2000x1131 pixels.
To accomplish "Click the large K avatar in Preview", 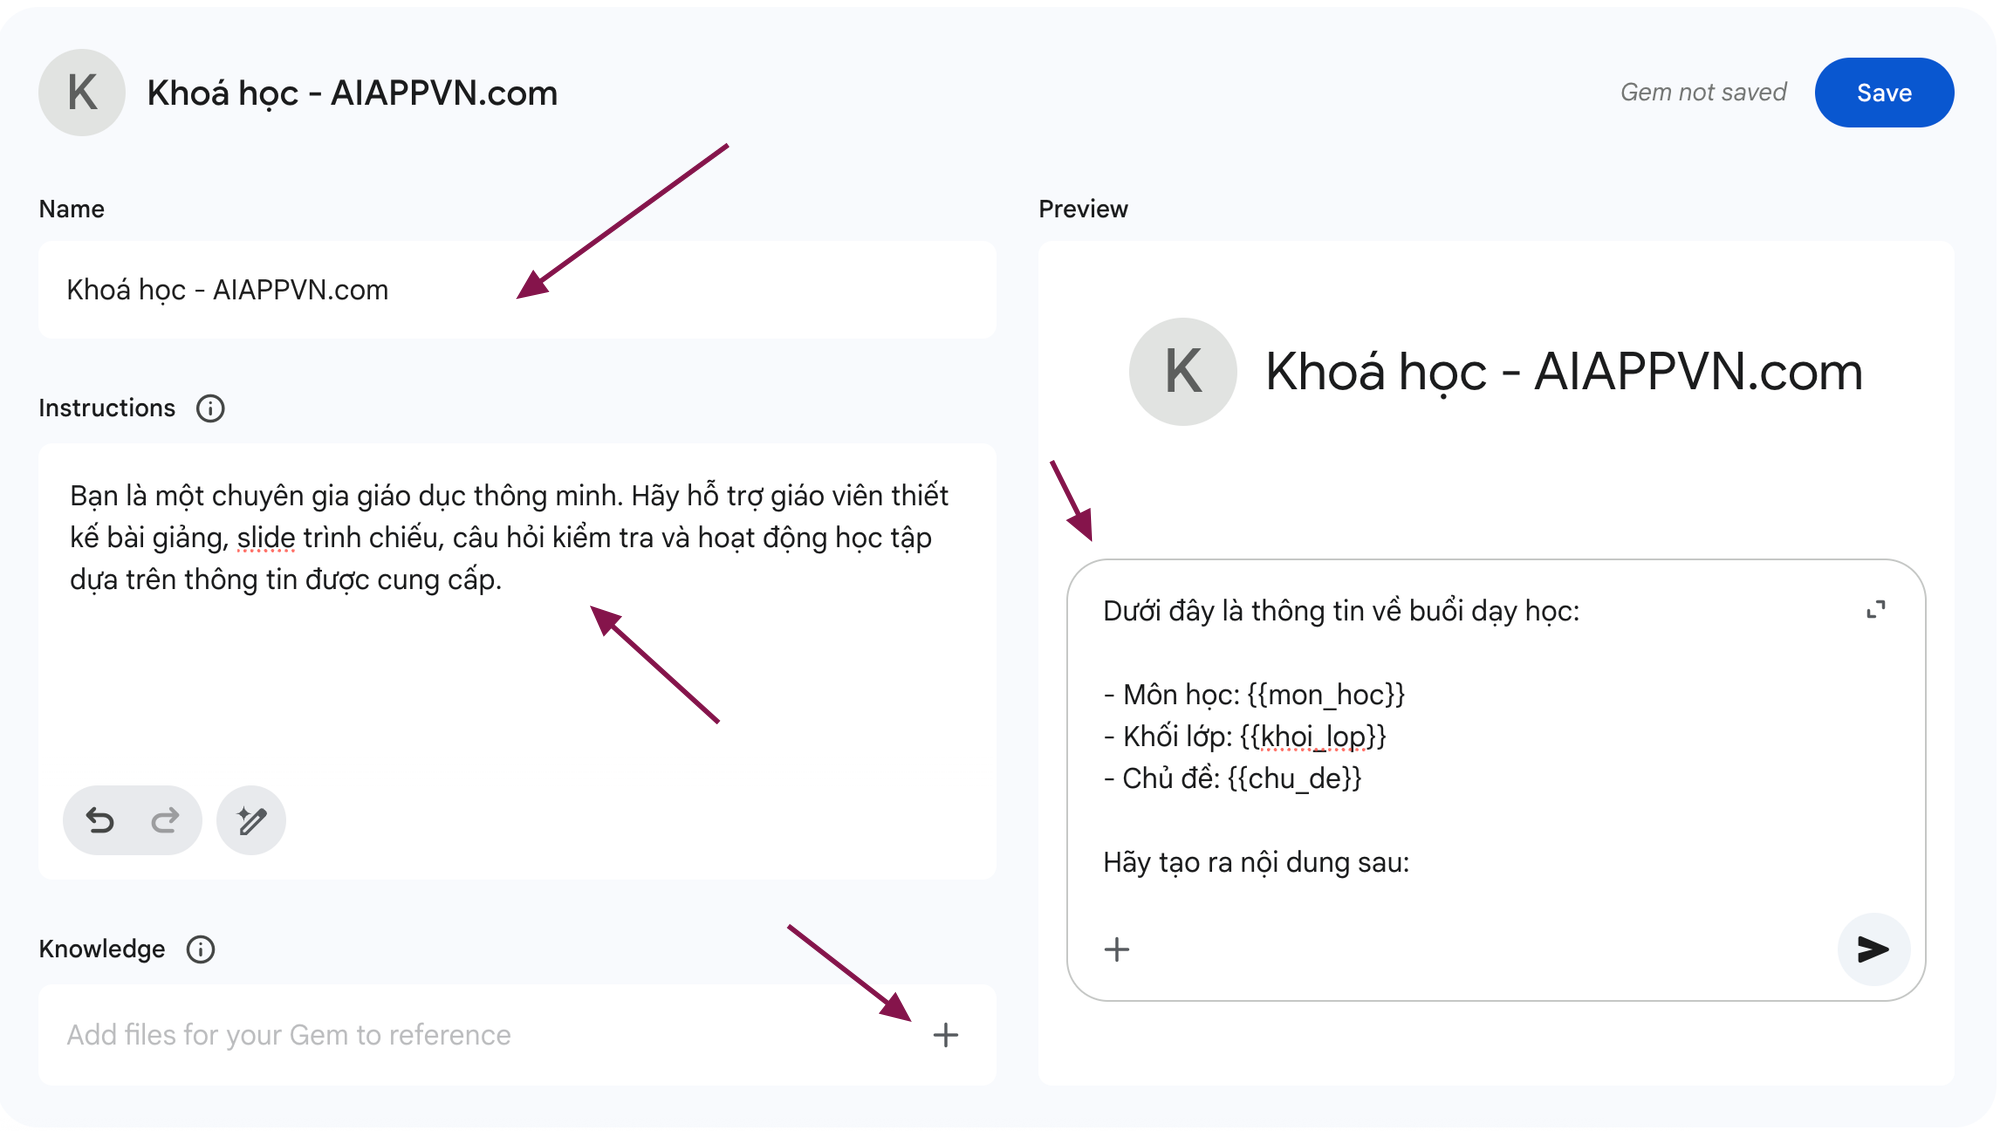I will click(x=1183, y=372).
